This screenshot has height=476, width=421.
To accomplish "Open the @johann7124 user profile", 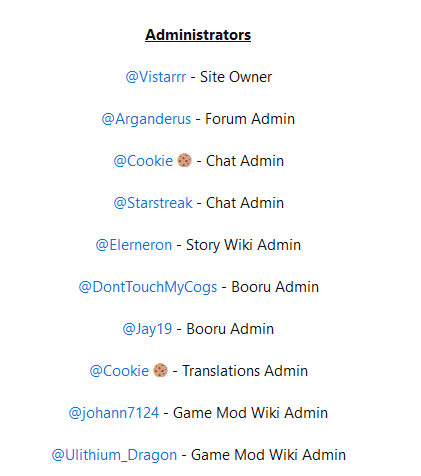I will point(114,413).
